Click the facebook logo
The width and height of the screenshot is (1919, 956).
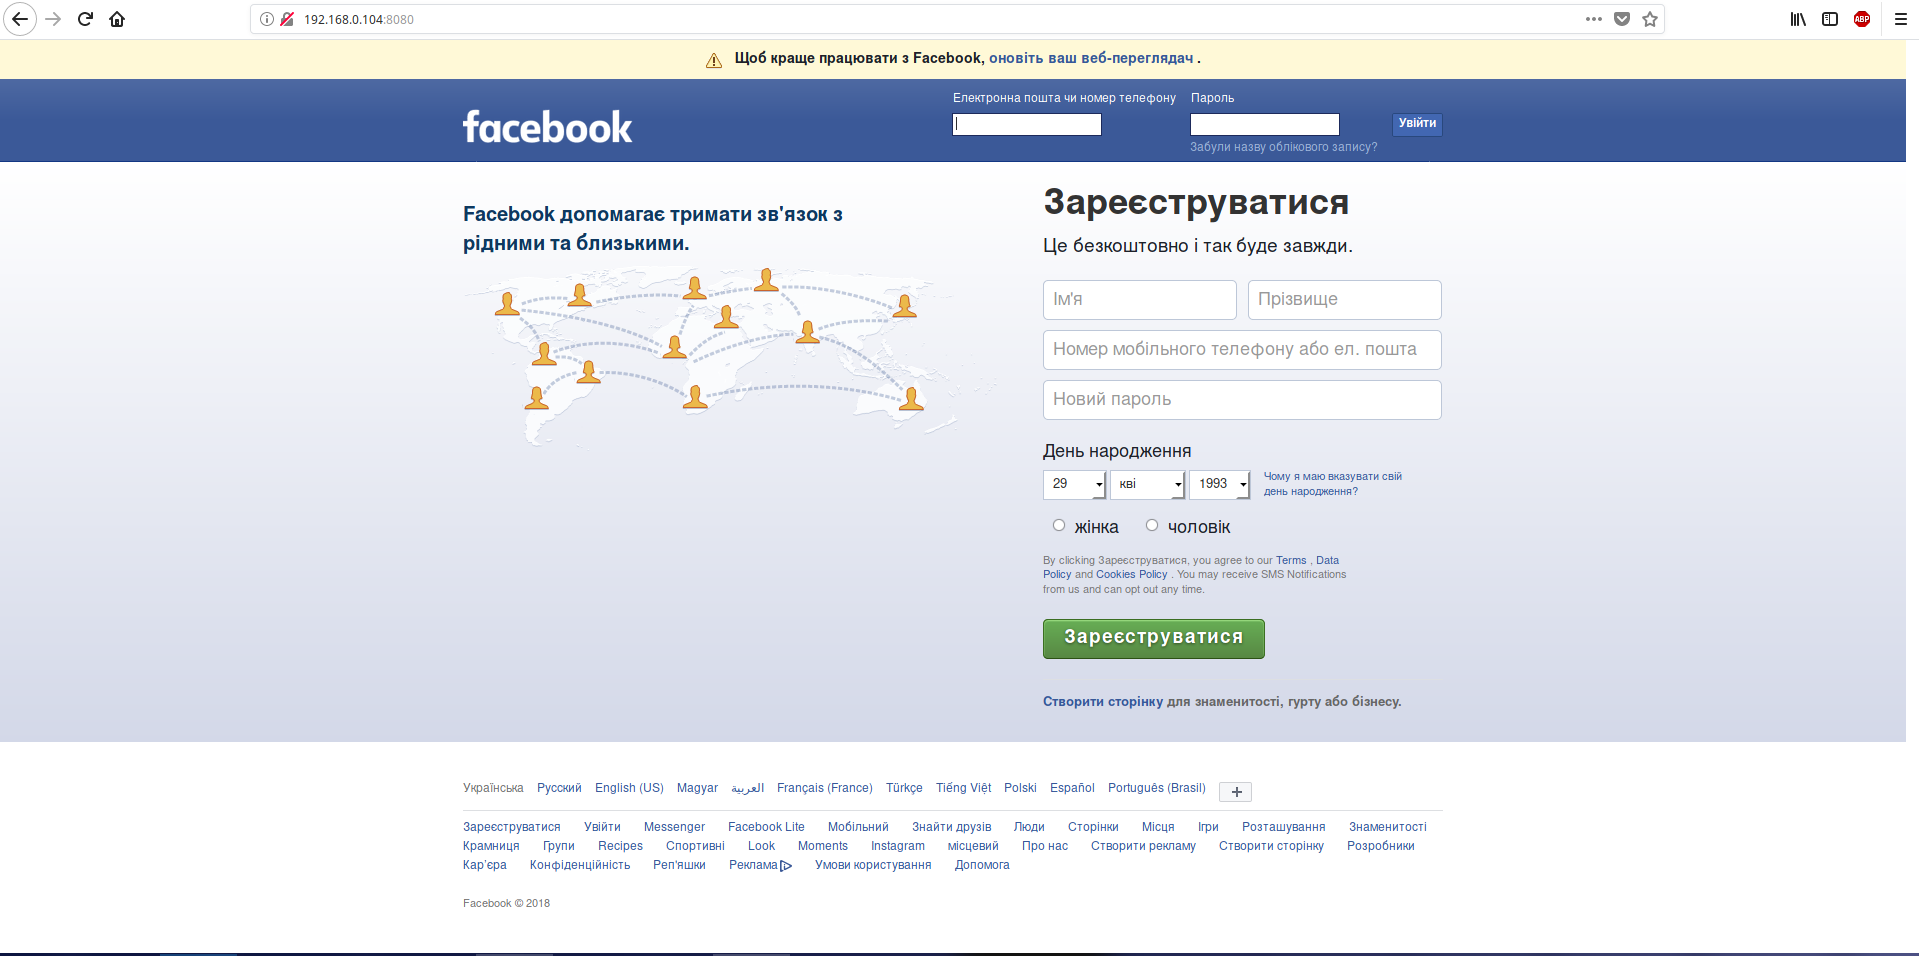(x=547, y=127)
